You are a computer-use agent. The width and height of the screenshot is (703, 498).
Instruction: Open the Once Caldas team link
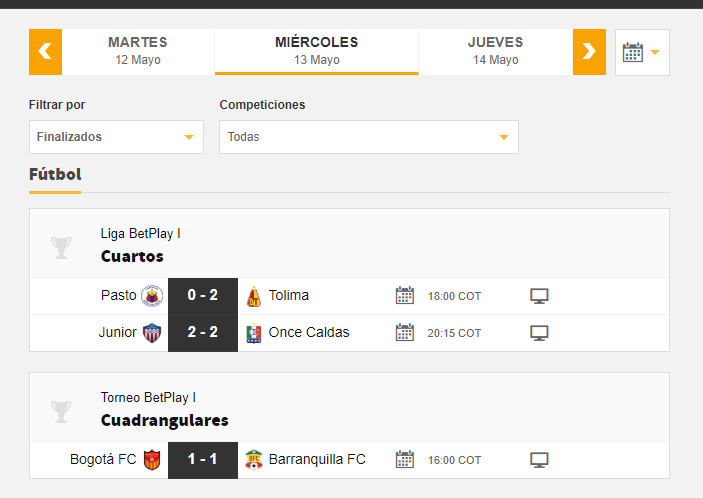(309, 333)
